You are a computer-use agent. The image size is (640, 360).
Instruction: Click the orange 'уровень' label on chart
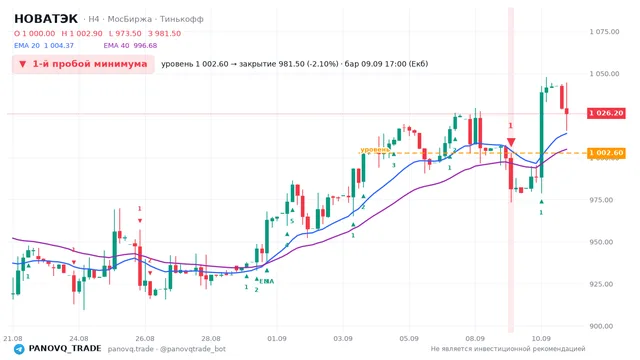(375, 150)
